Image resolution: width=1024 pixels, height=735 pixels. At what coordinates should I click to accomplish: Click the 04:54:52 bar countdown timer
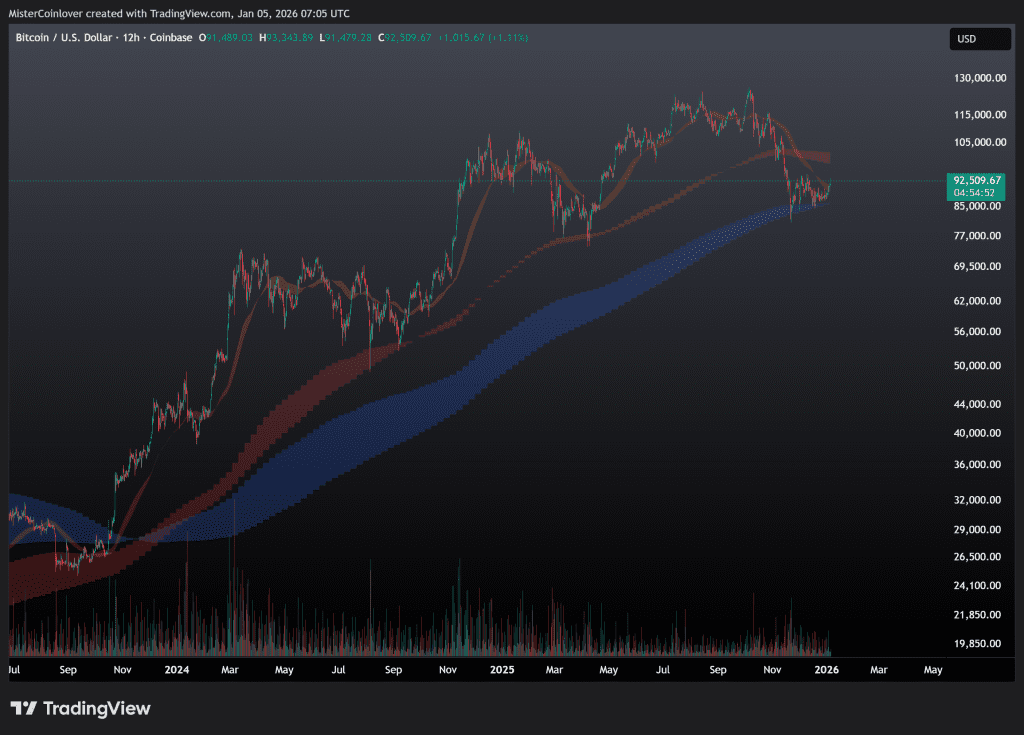pos(974,193)
